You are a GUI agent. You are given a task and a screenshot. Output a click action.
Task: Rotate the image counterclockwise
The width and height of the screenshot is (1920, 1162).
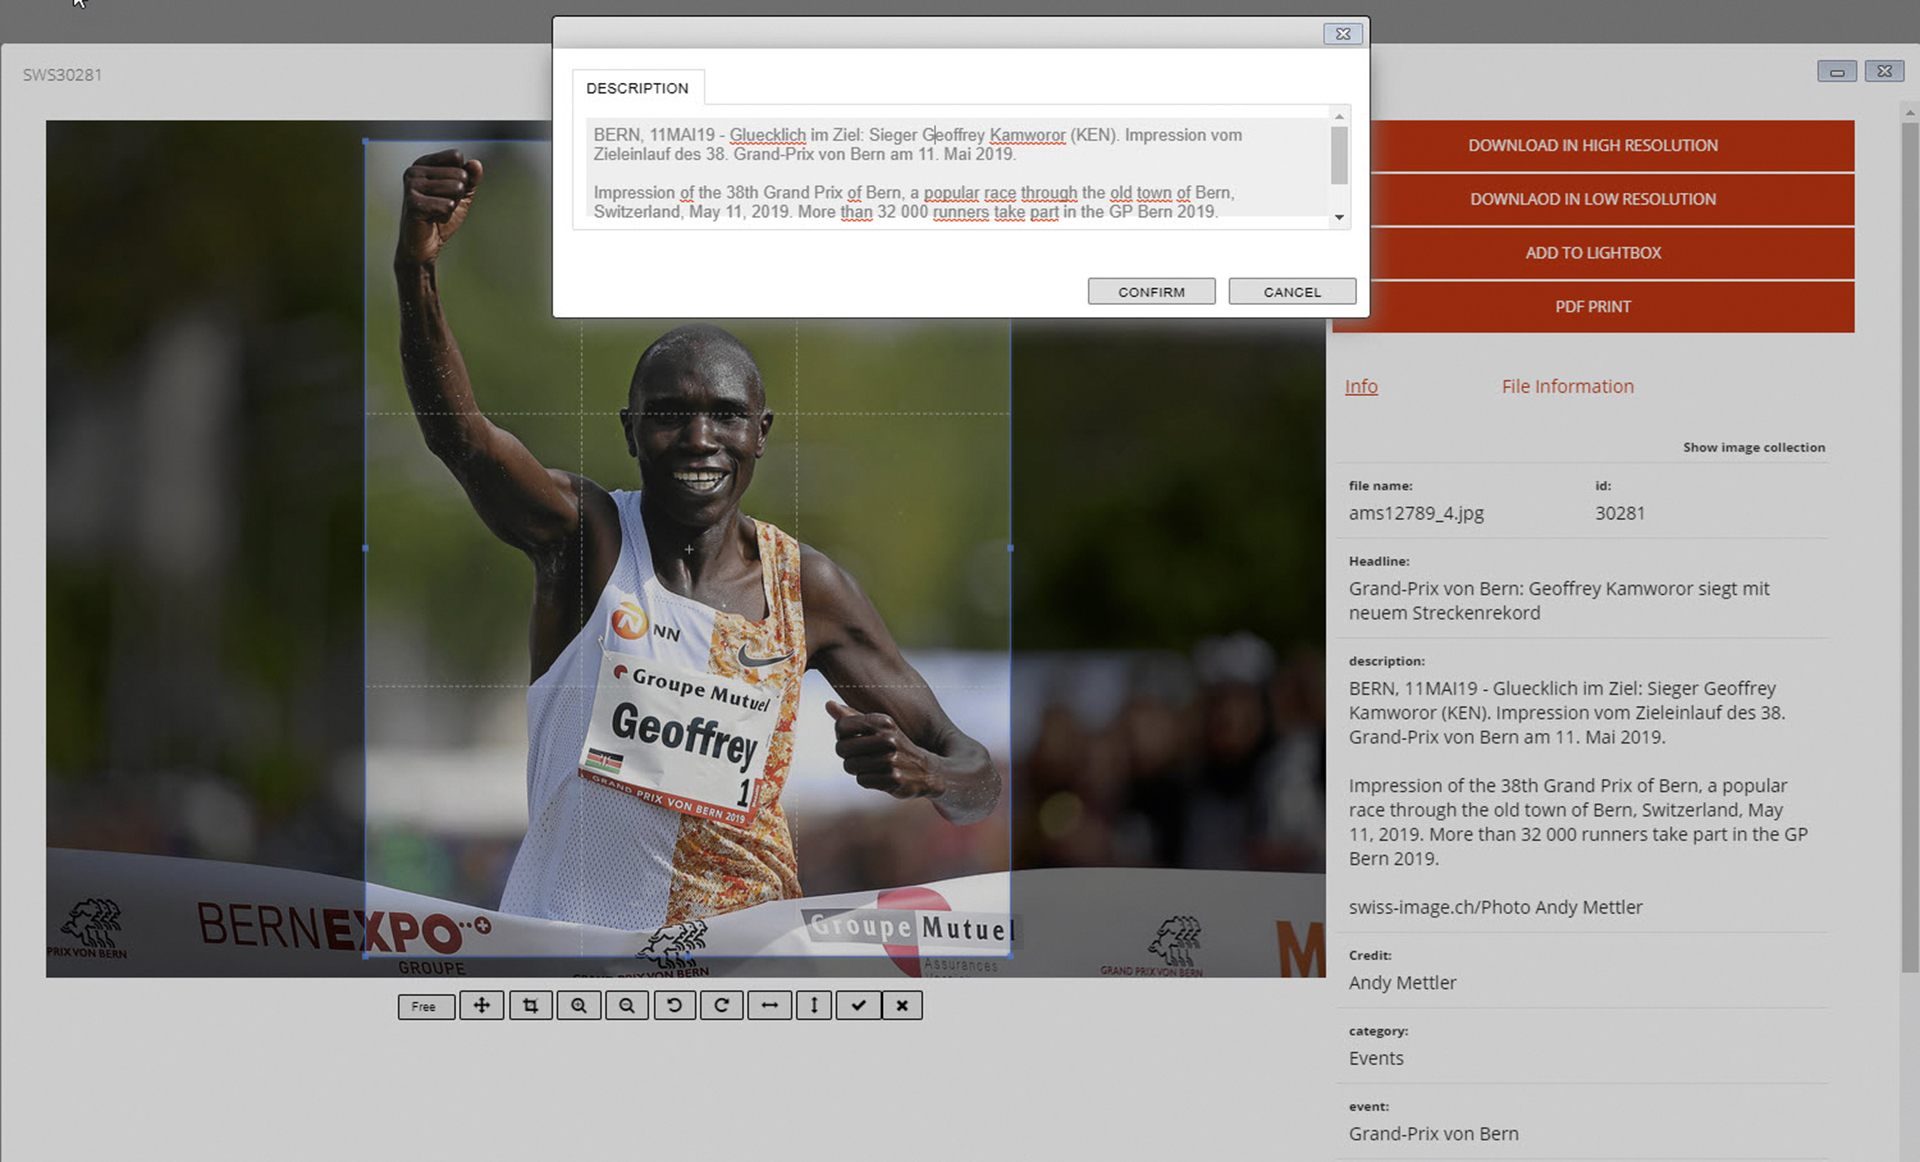coord(675,1005)
